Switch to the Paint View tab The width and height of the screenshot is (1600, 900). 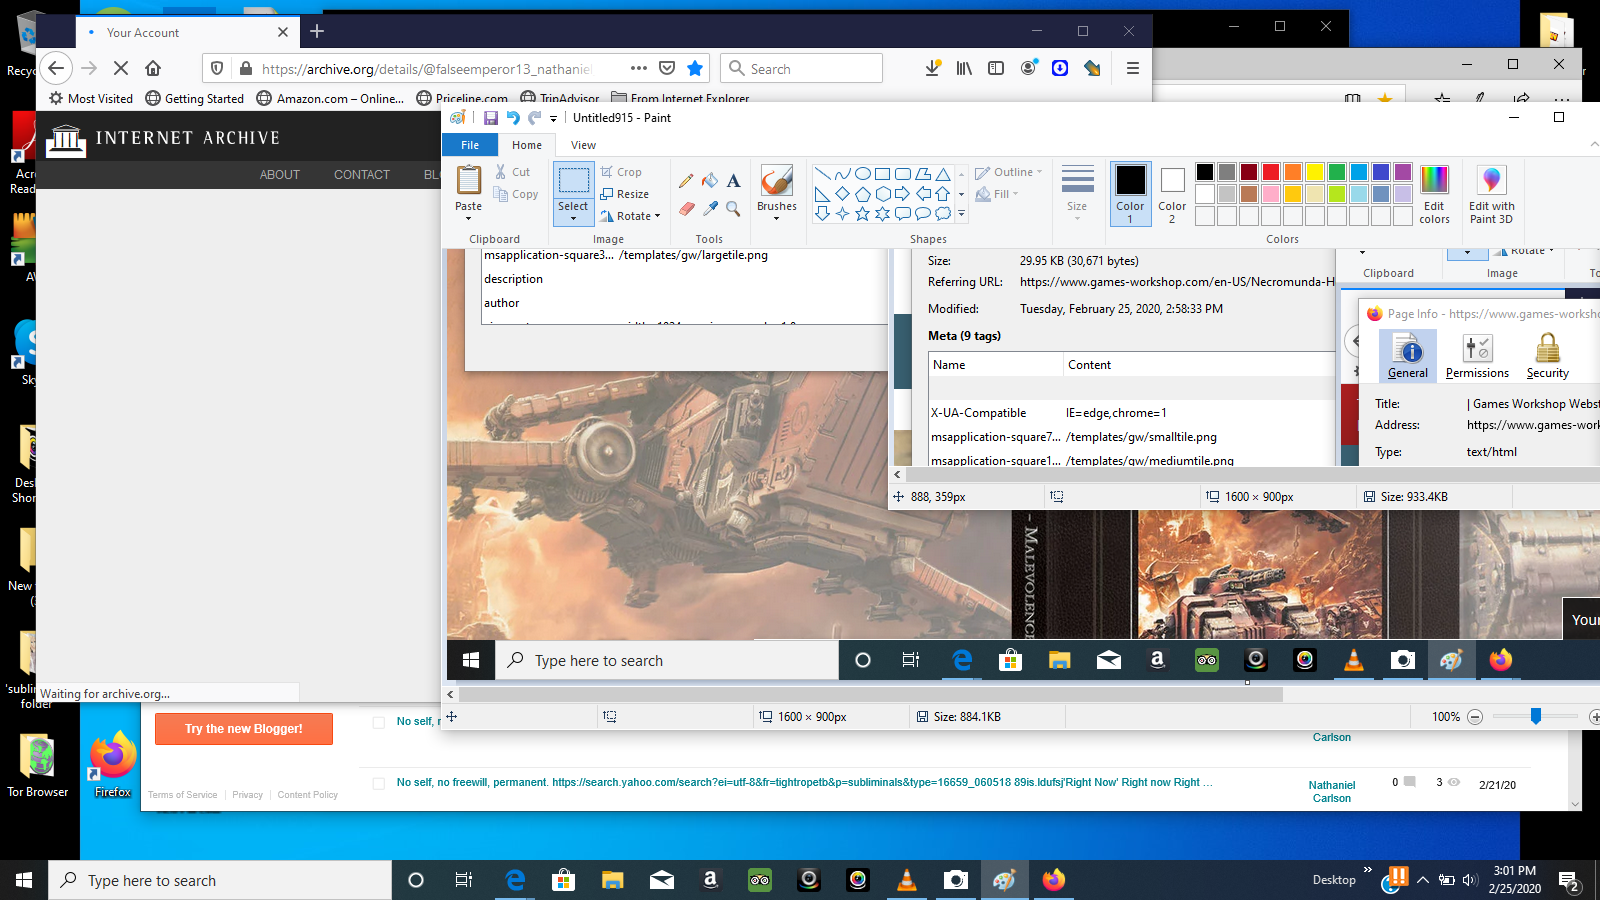tap(584, 145)
